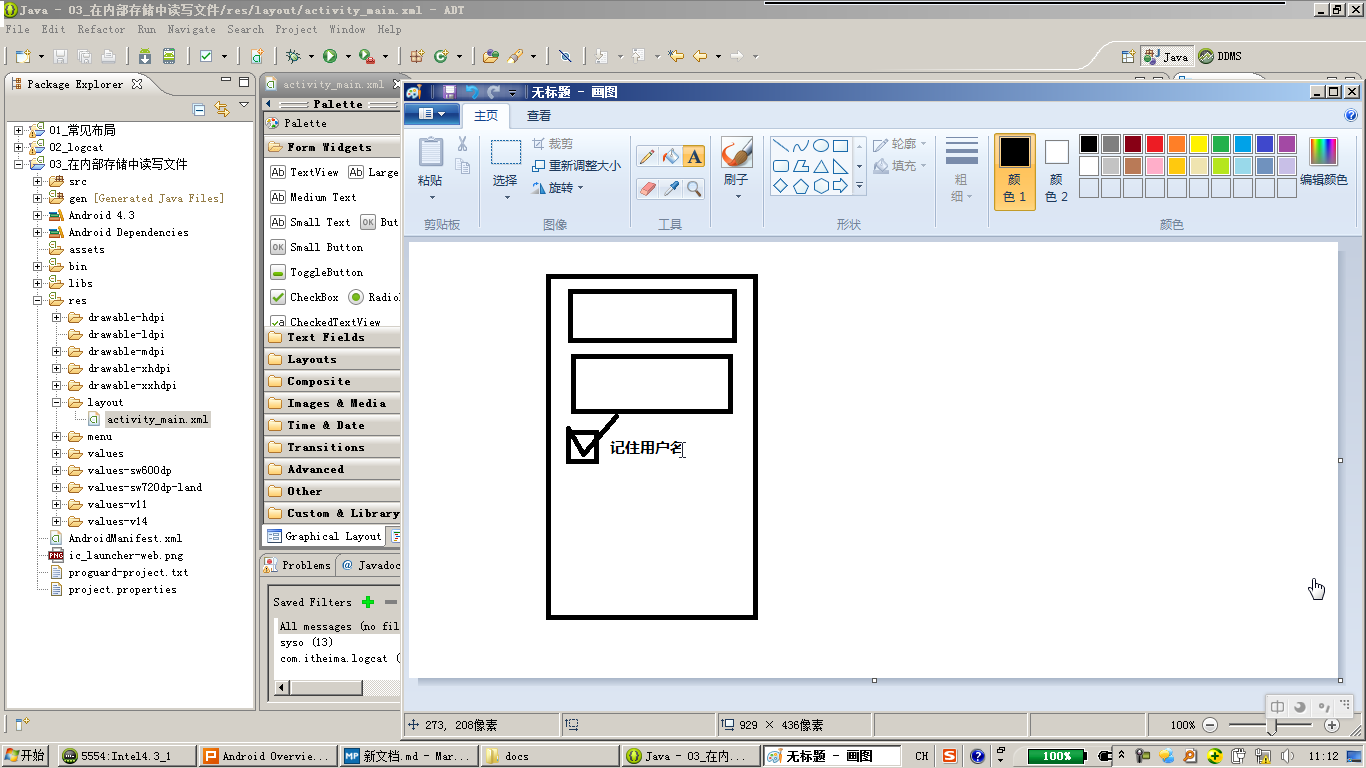Screen dimensions: 1366x768
Task: Select the Color picker eyedropper tool
Action: click(671, 188)
